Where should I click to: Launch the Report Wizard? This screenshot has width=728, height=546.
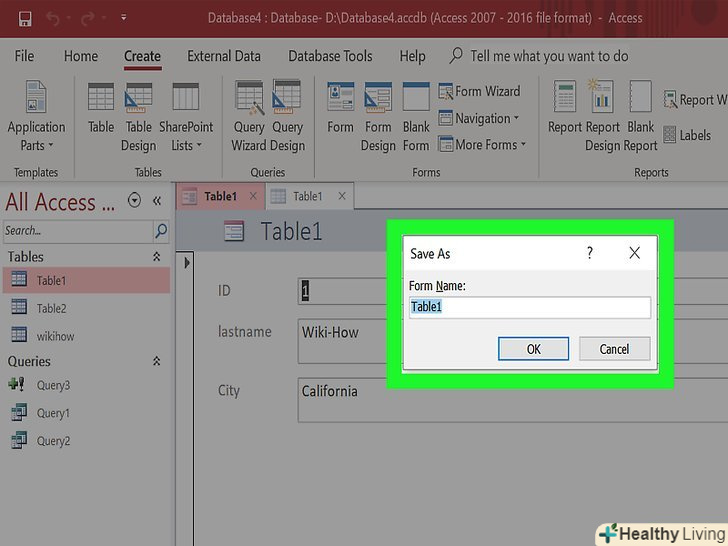(694, 100)
